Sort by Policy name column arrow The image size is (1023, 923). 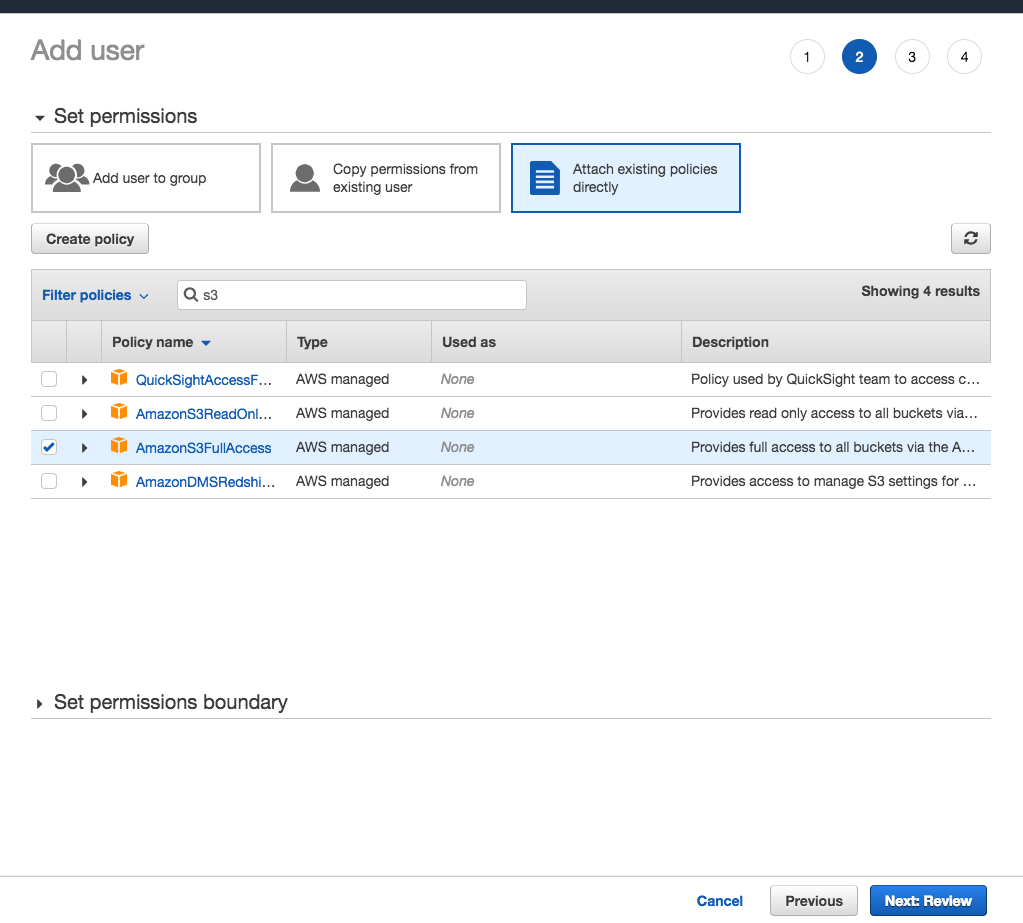206,343
